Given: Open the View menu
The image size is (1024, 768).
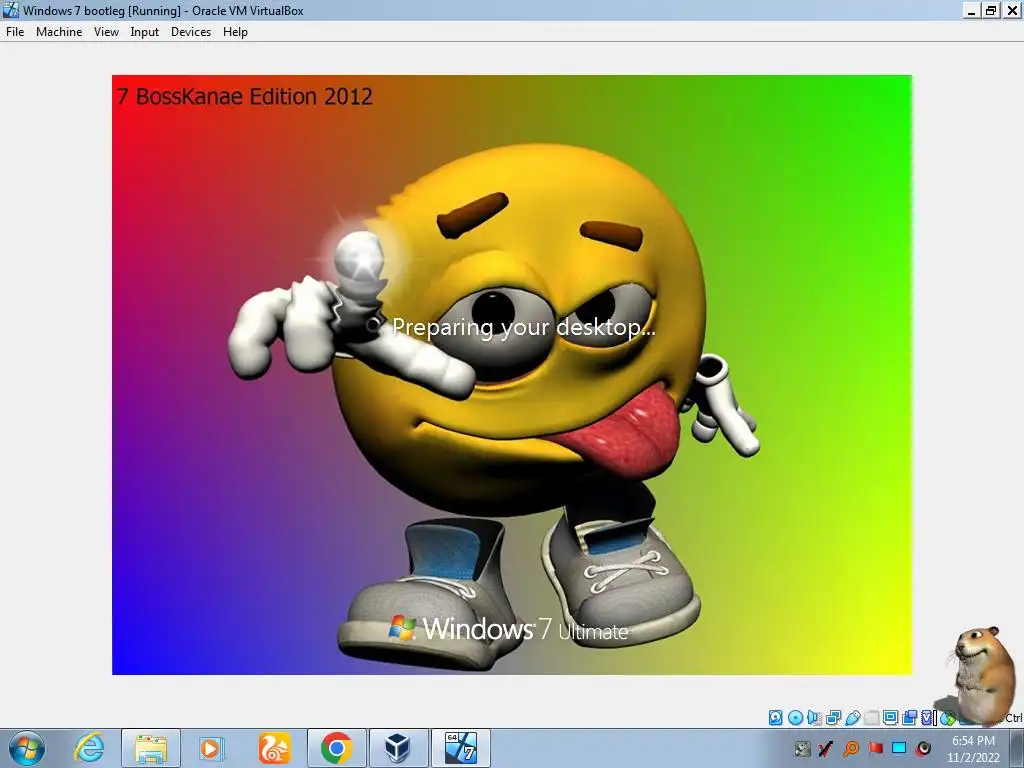Looking at the screenshot, I should click(106, 31).
